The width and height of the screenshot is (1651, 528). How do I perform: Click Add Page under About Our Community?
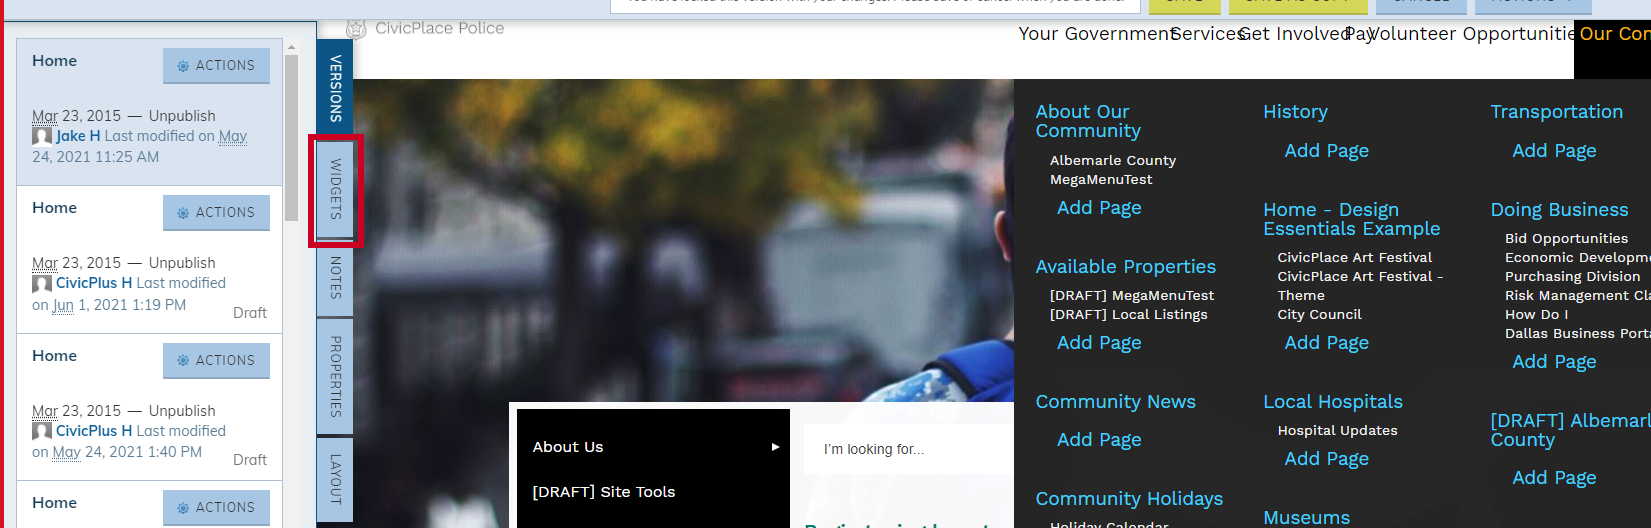(1099, 208)
